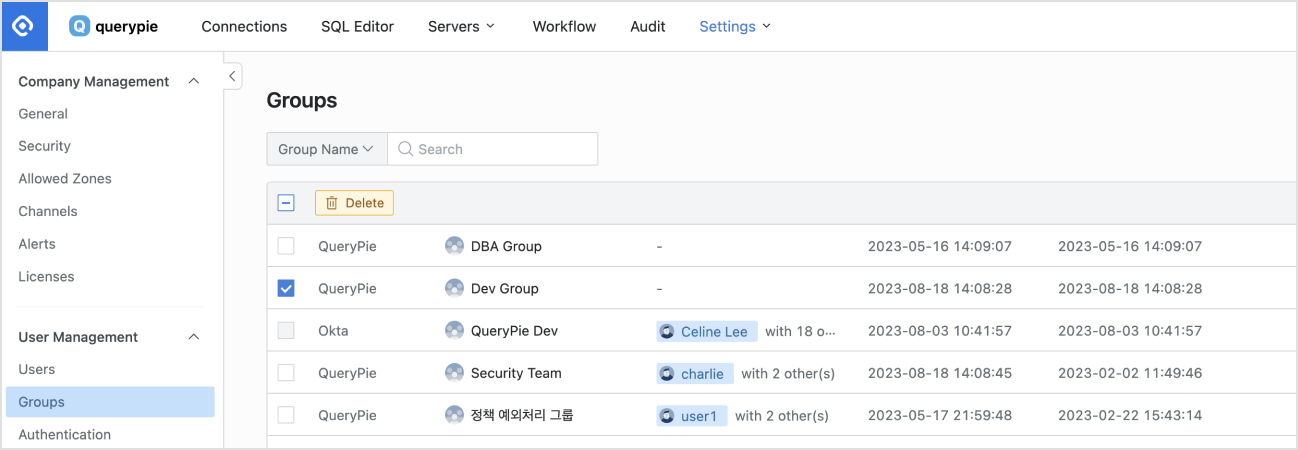Click the Dev Group name
This screenshot has width=1298, height=450.
(505, 288)
